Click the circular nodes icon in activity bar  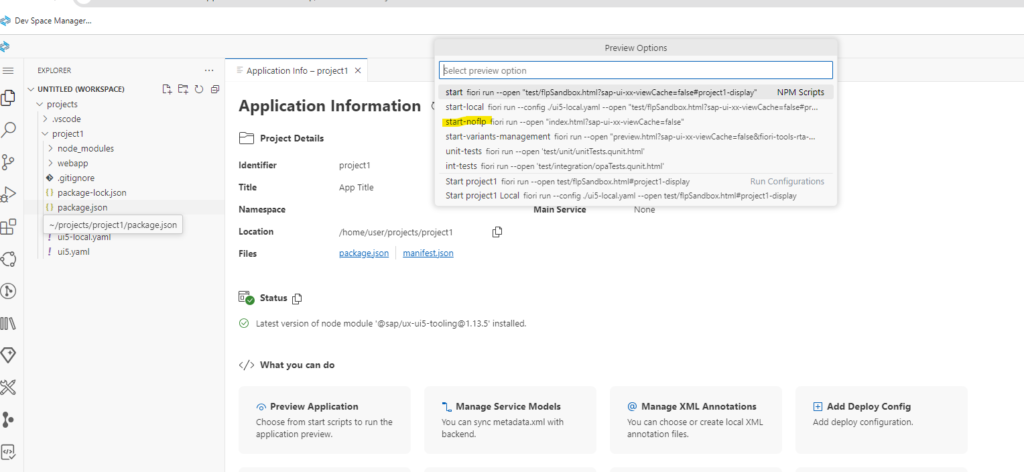[8, 259]
